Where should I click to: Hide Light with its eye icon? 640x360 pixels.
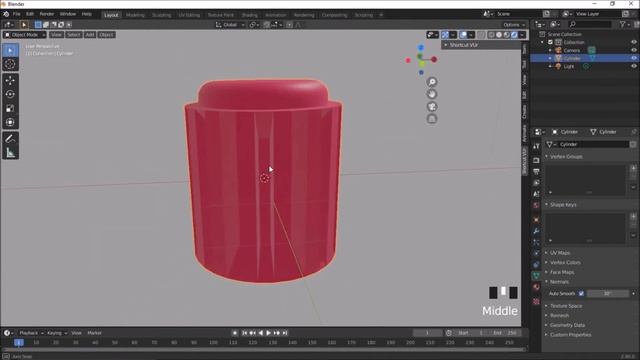click(x=634, y=66)
